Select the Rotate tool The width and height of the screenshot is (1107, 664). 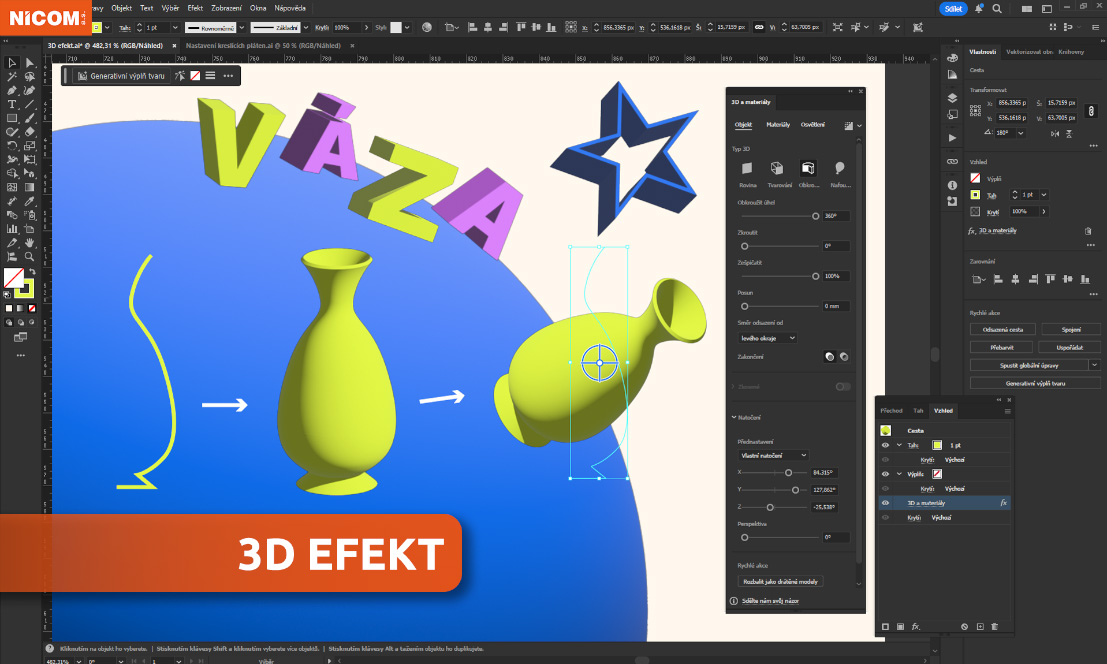[12, 145]
